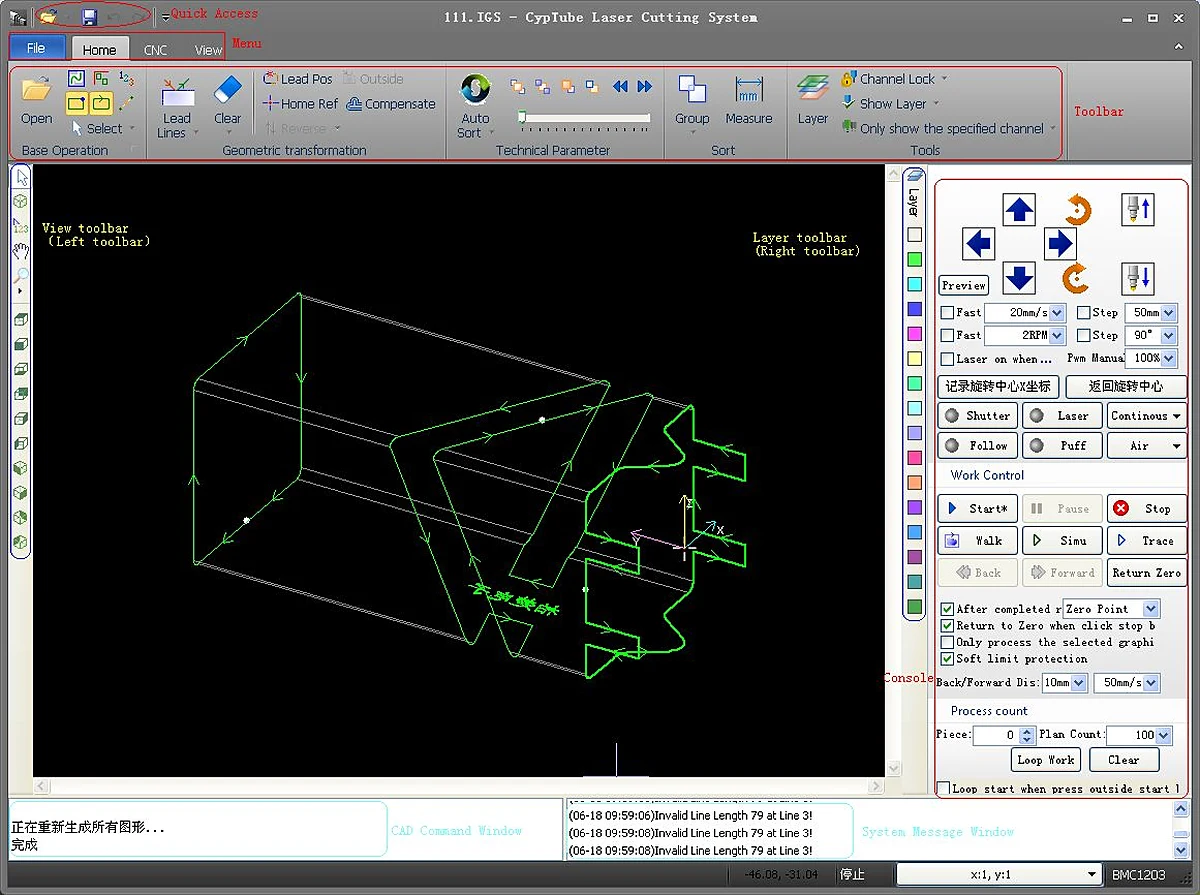This screenshot has height=895, width=1200.
Task: Click the Start* button
Action: (977, 509)
